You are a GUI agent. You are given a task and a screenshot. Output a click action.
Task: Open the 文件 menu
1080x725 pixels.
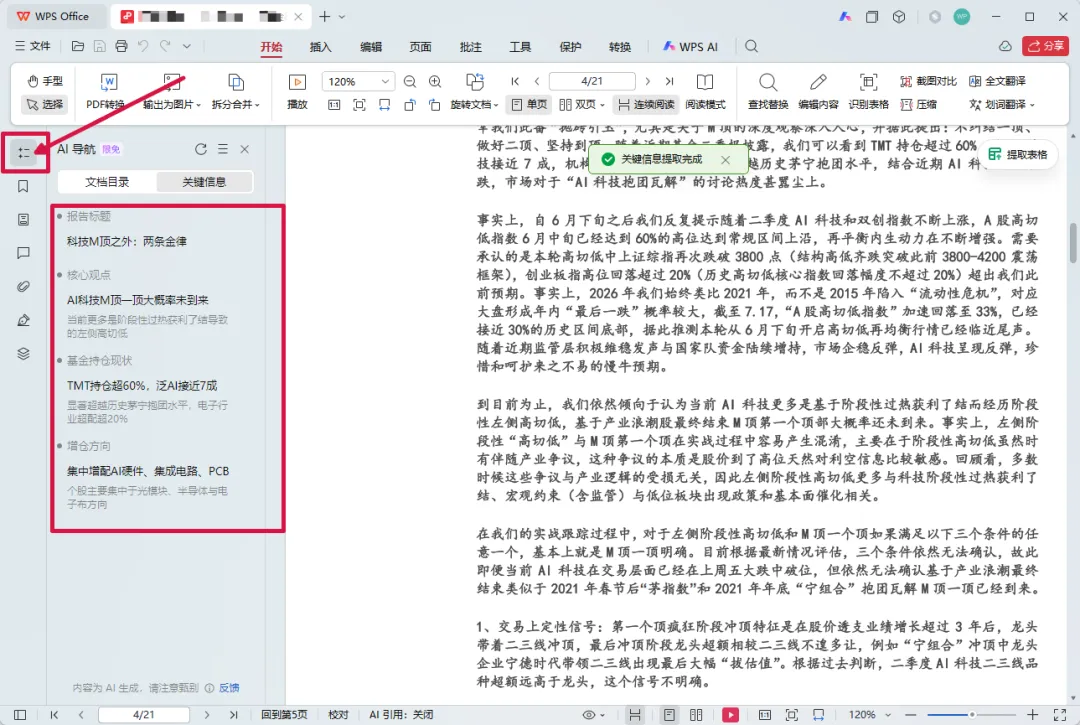pos(33,46)
